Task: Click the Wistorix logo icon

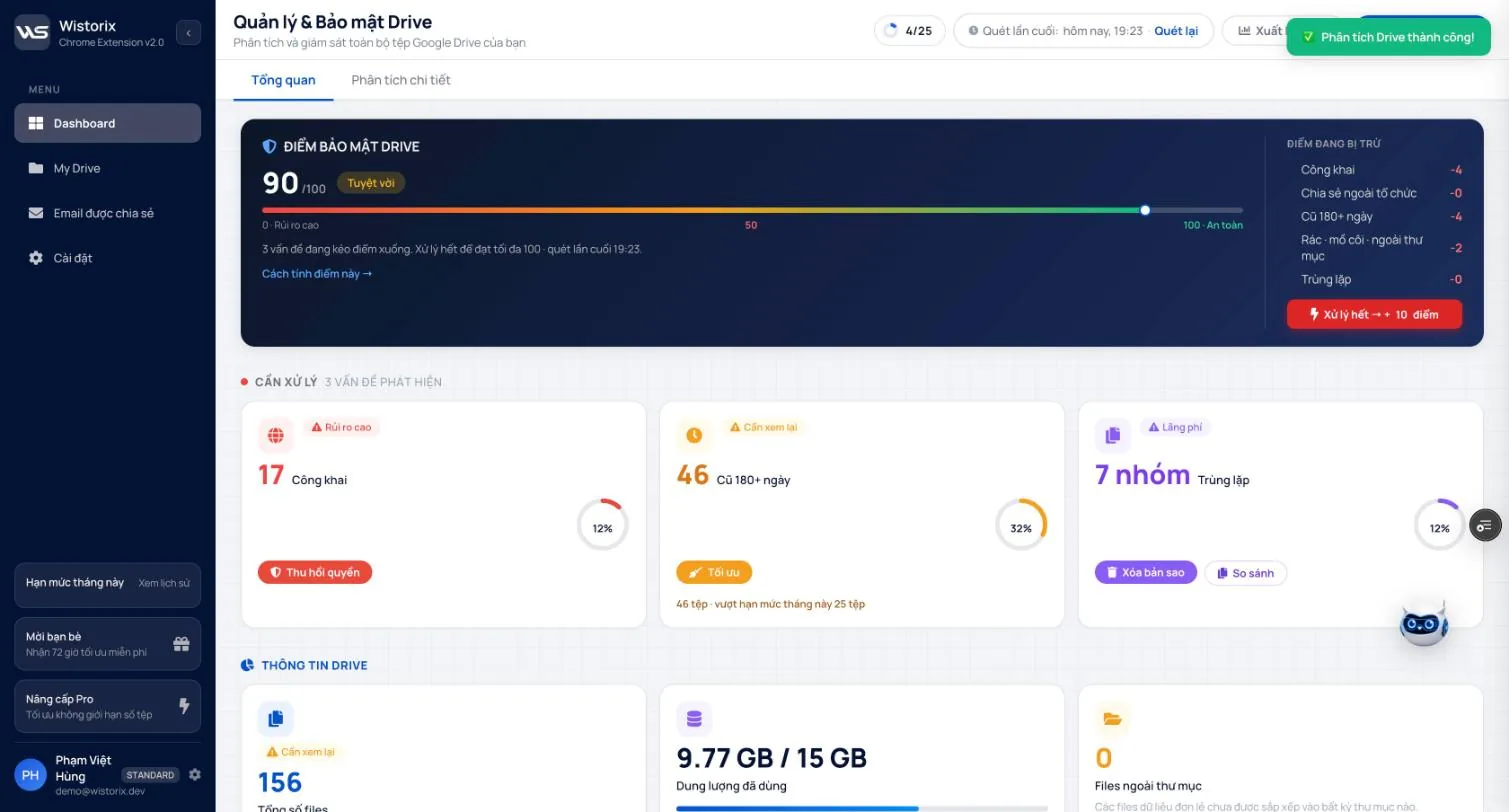Action: pos(32,32)
